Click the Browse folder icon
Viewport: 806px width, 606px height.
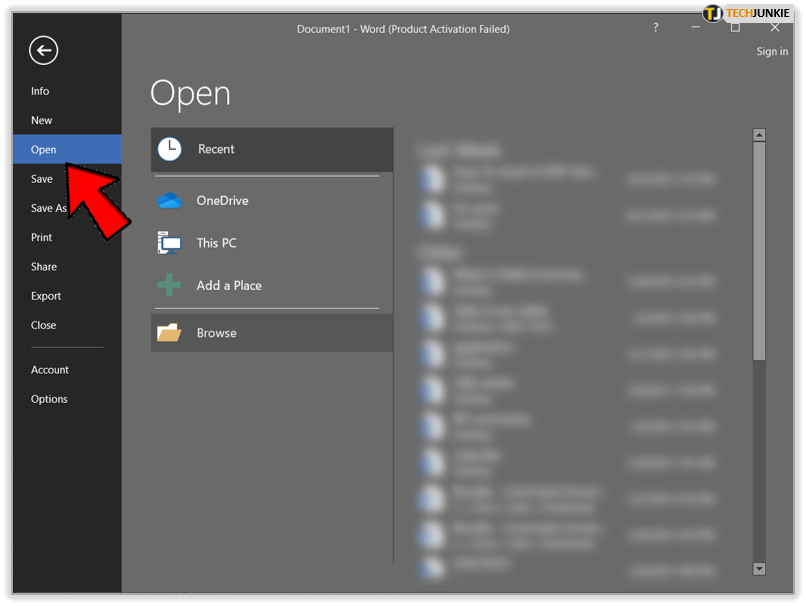tap(169, 333)
